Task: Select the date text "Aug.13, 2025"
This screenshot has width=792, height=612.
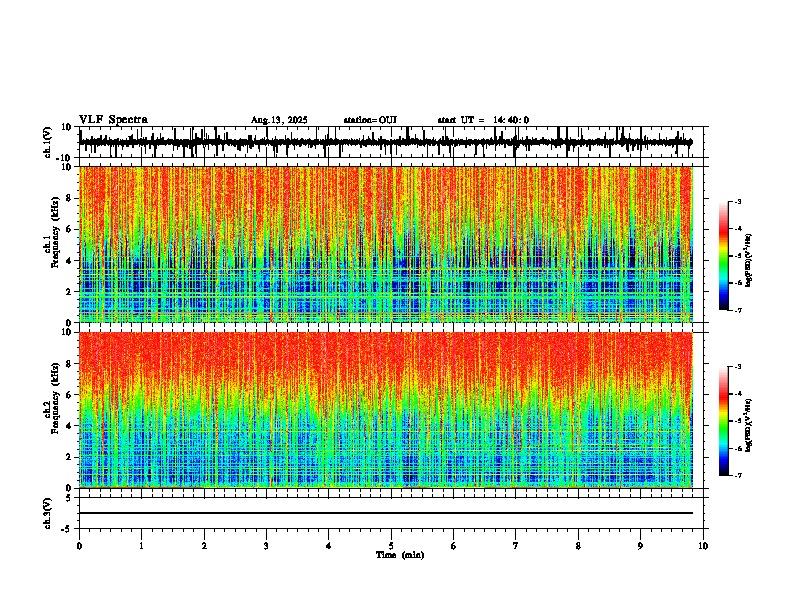Action: tap(279, 120)
